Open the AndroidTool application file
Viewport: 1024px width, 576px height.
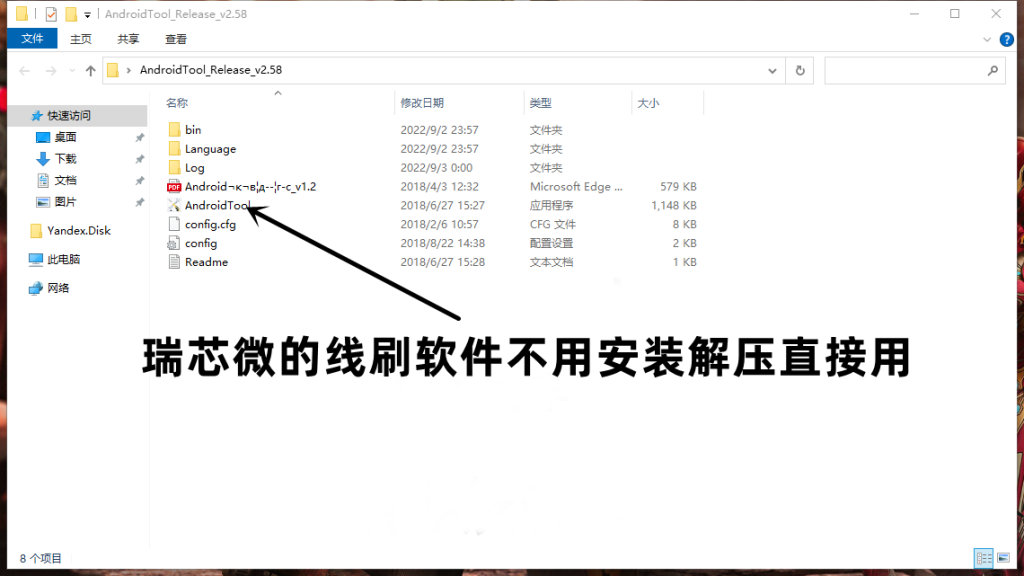point(214,205)
